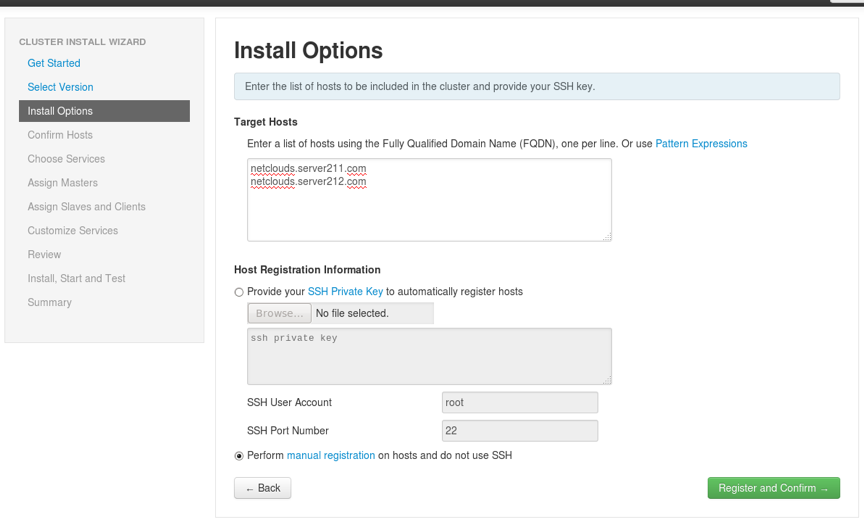Click the SSH Port Number field
The height and width of the screenshot is (518, 864).
[x=520, y=430]
